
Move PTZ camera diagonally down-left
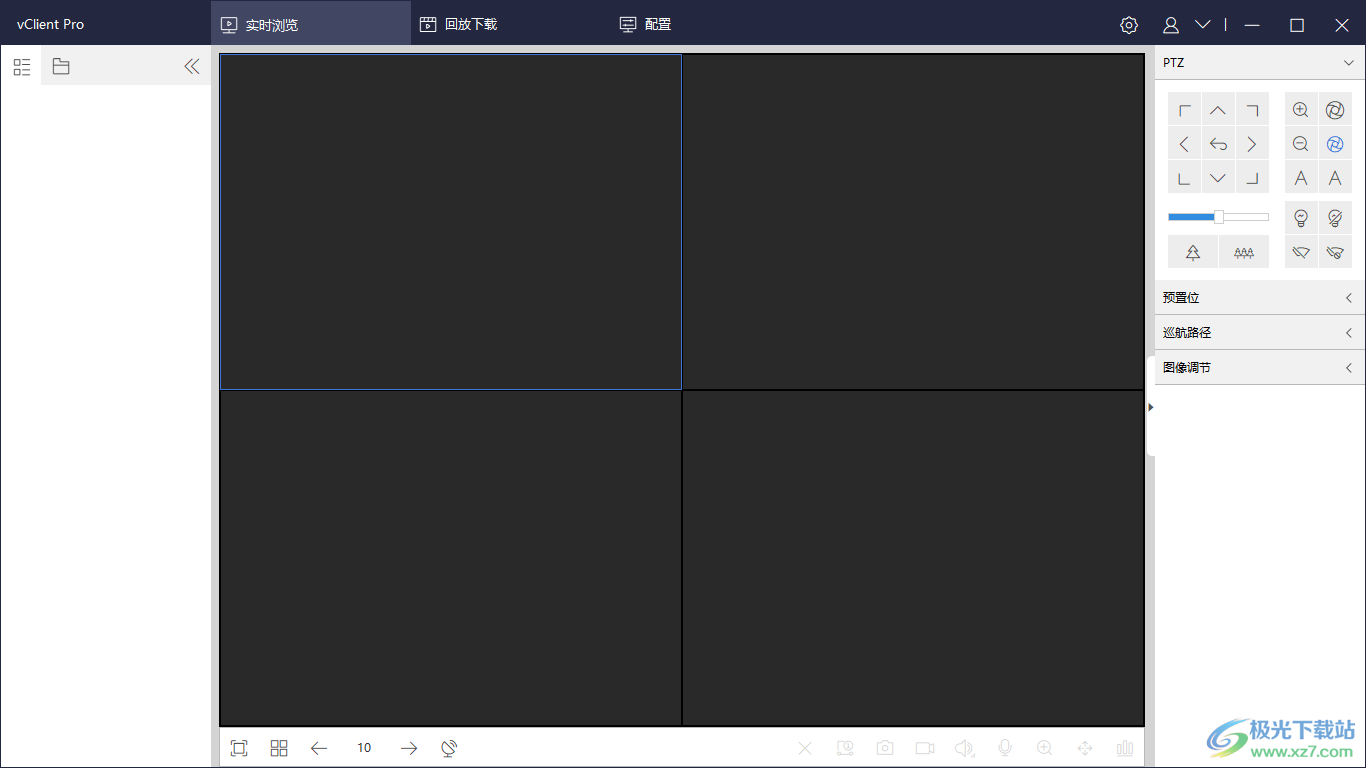coord(1184,178)
